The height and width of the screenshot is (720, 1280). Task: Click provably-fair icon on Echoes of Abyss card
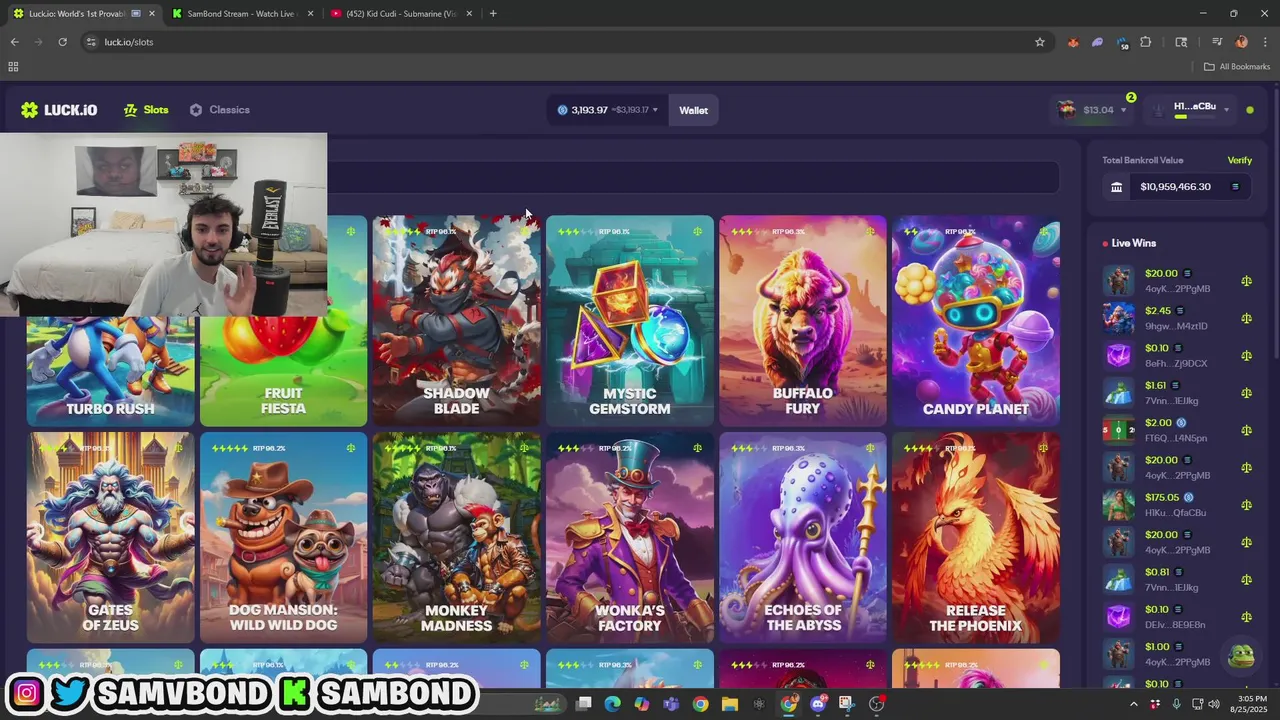[x=870, y=448]
